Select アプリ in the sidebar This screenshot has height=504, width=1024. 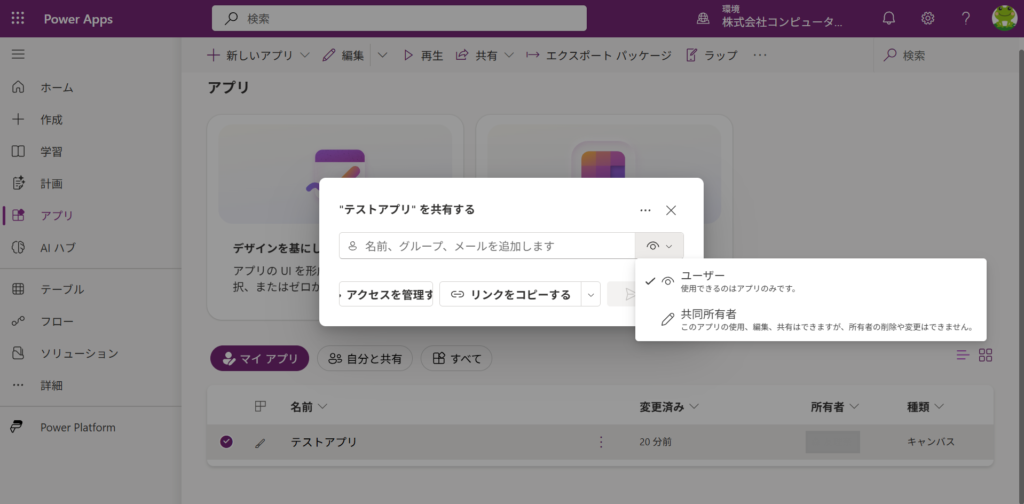pos(42,215)
